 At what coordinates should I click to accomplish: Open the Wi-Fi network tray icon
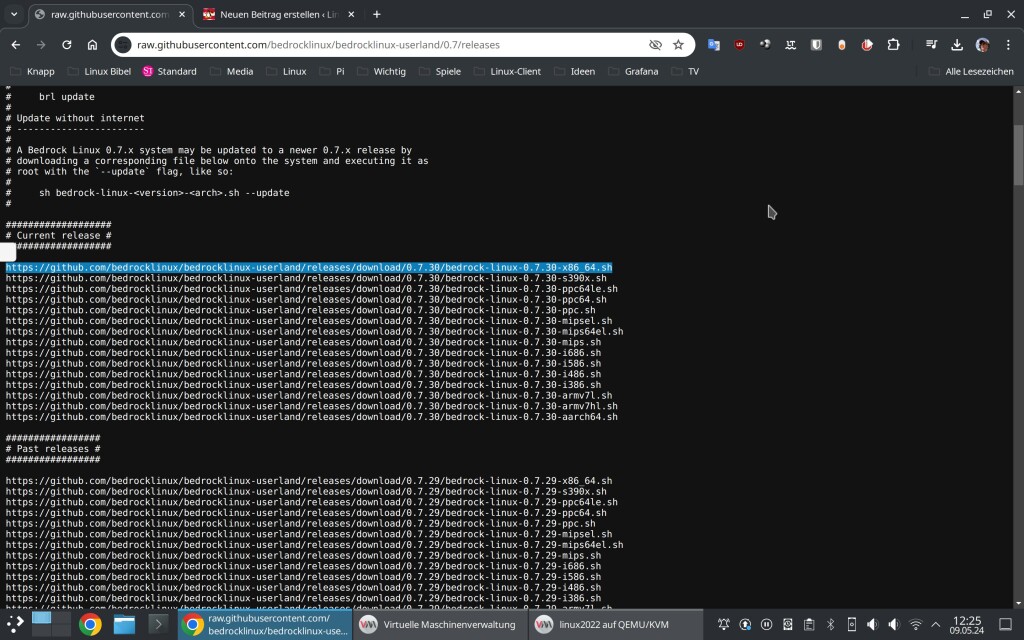pyautogui.click(x=916, y=624)
